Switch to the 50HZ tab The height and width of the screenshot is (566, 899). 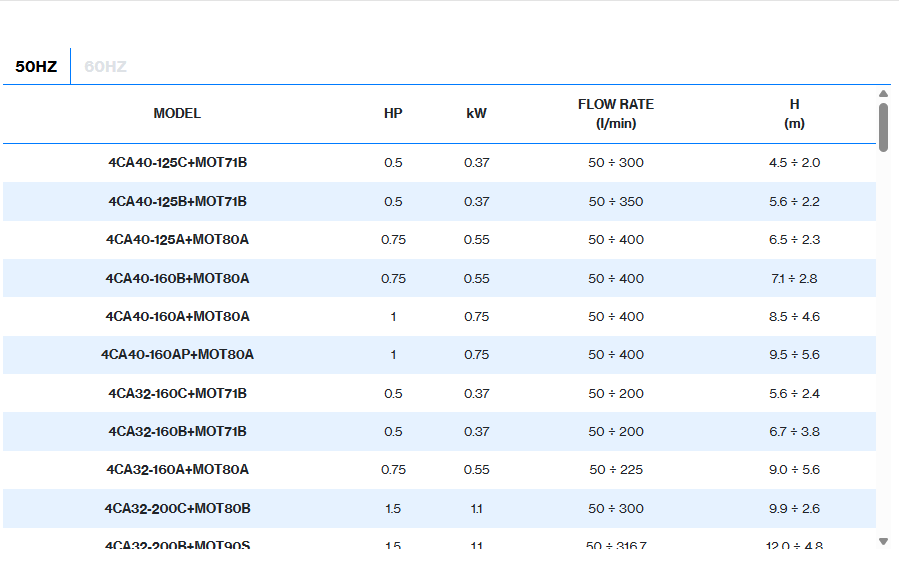[x=36, y=67]
